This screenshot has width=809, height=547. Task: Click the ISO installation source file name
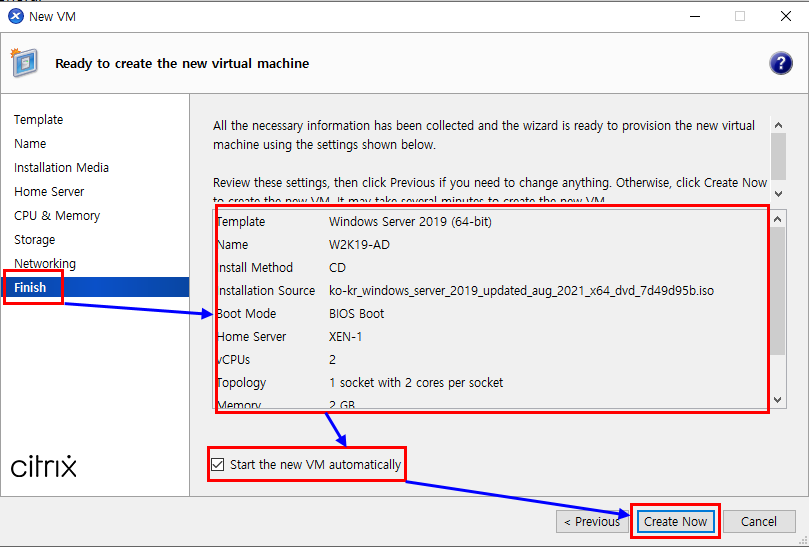tap(521, 291)
